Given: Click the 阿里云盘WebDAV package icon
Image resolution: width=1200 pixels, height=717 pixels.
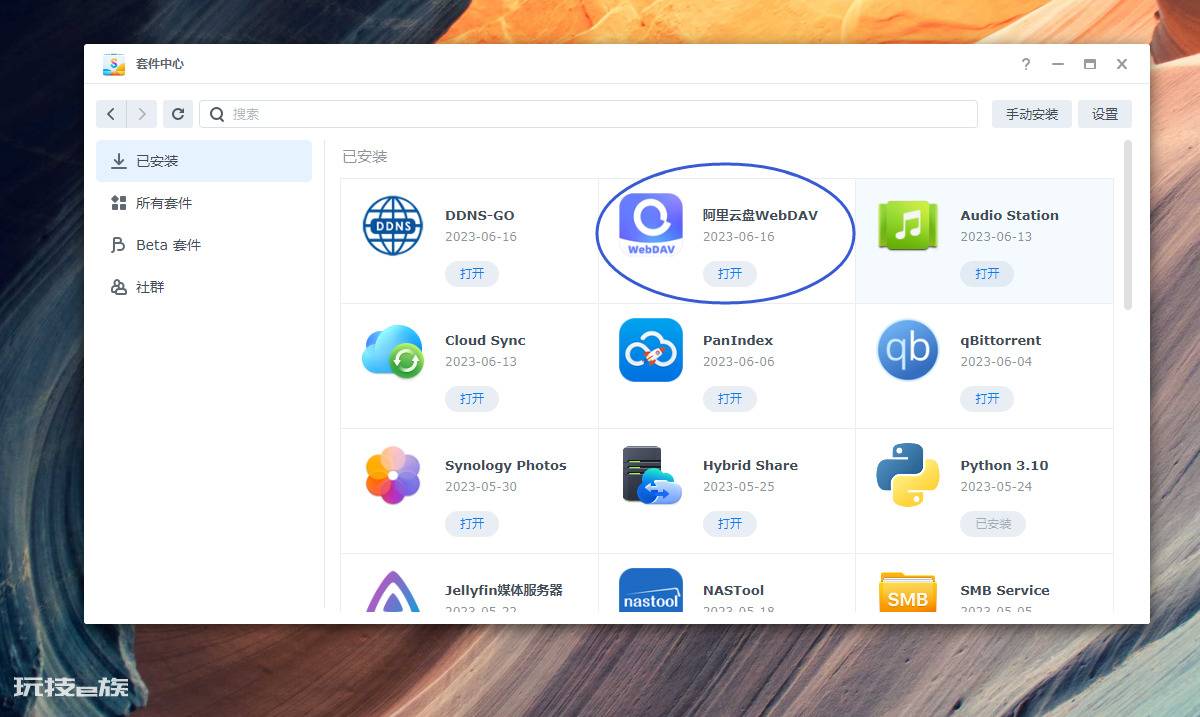Looking at the screenshot, I should coord(650,225).
